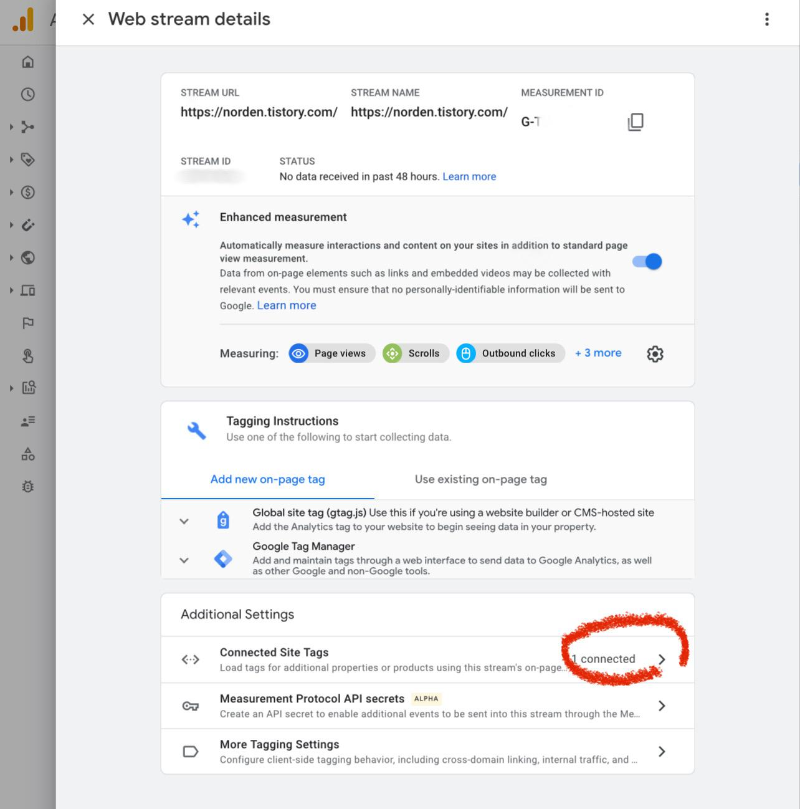Open Measurement Protocol API secrets chevron
Screen dimensions: 800x809
point(662,706)
